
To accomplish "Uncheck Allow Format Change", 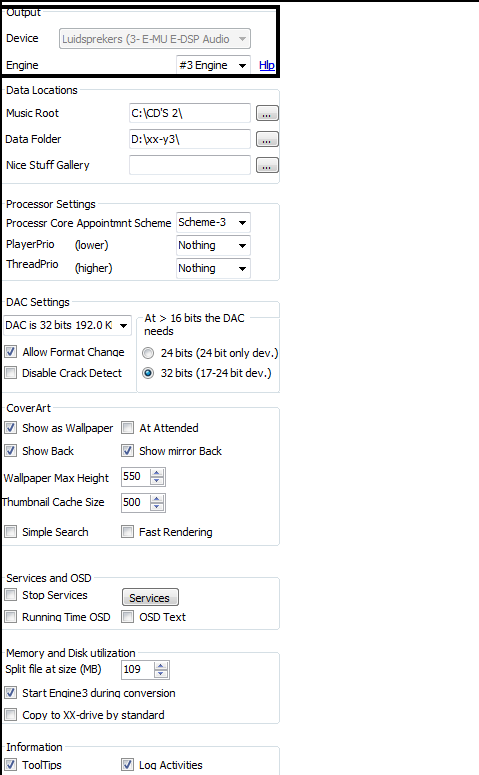I will 10,351.
